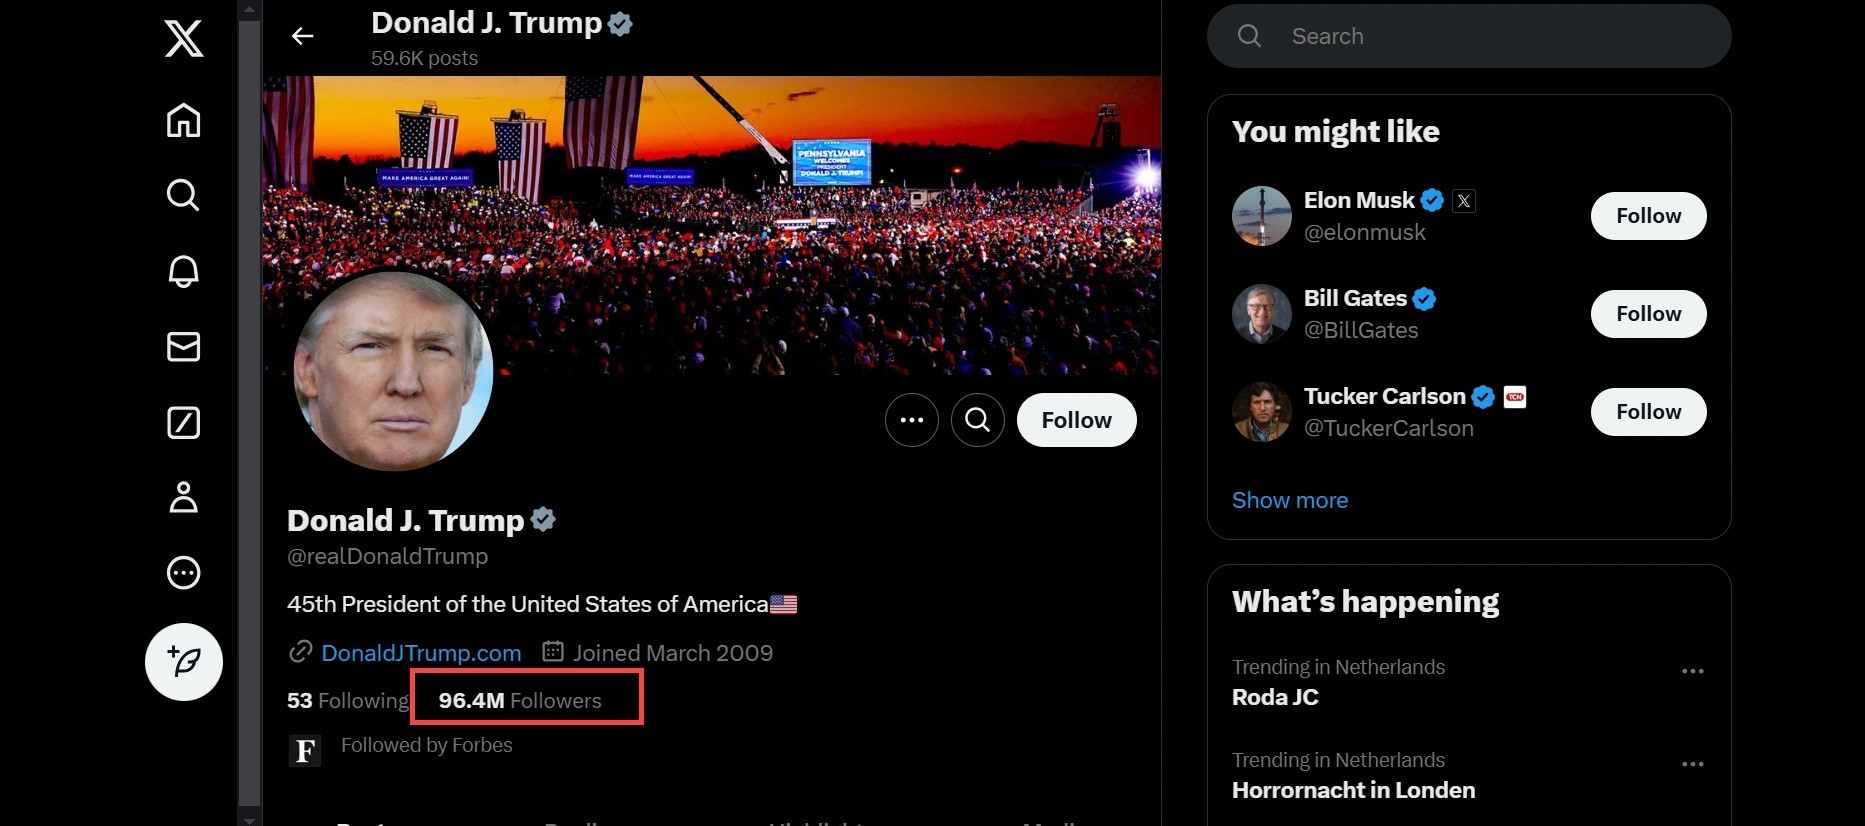Screen dimensions: 1865x826
Task: Search this profile's posts icon
Action: click(x=978, y=420)
